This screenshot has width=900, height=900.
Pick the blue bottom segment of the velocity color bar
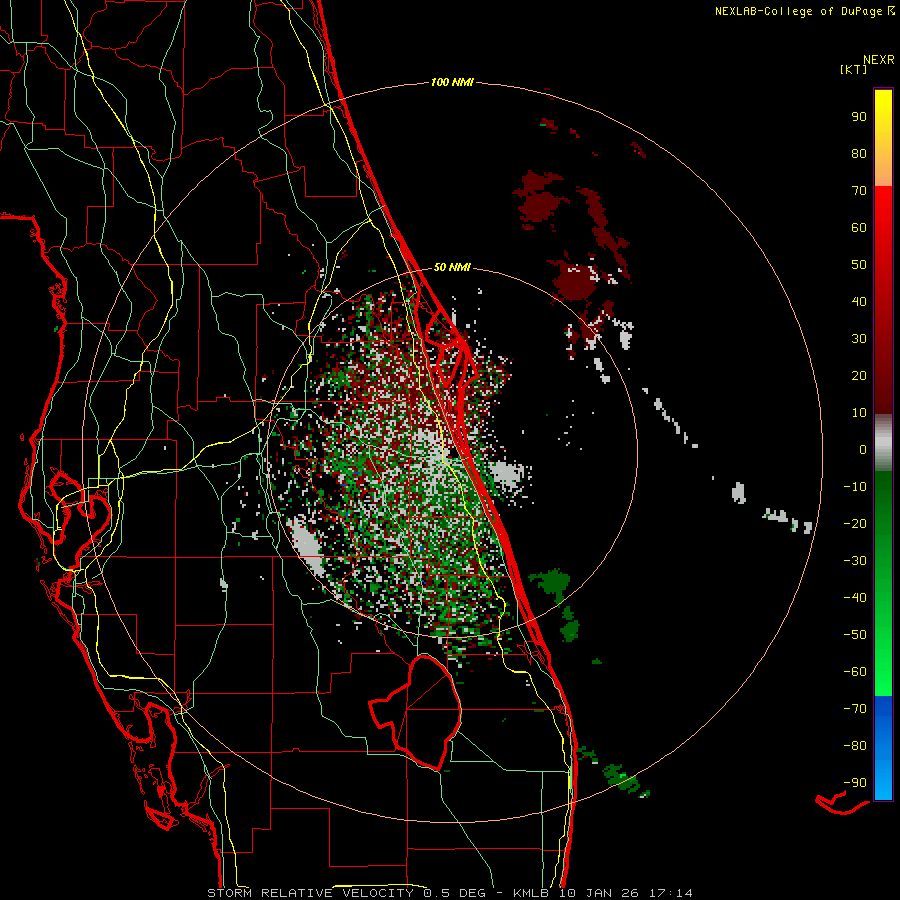[883, 748]
